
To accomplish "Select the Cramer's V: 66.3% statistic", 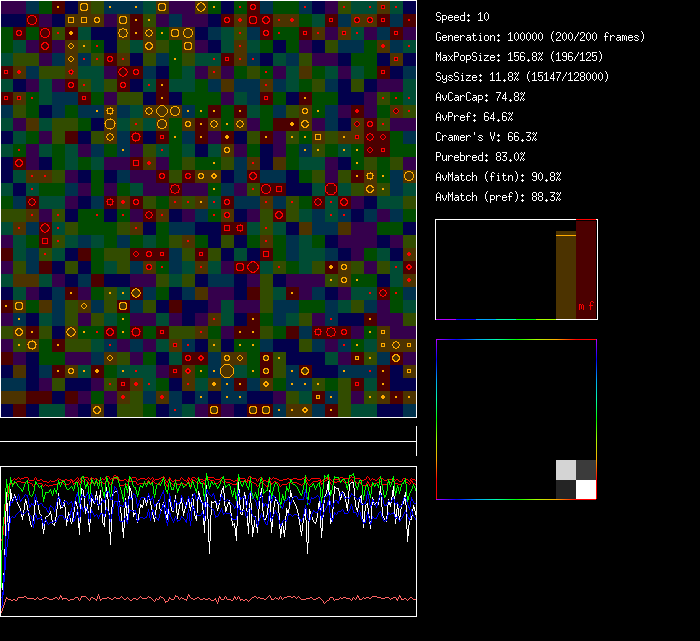I will (486, 137).
